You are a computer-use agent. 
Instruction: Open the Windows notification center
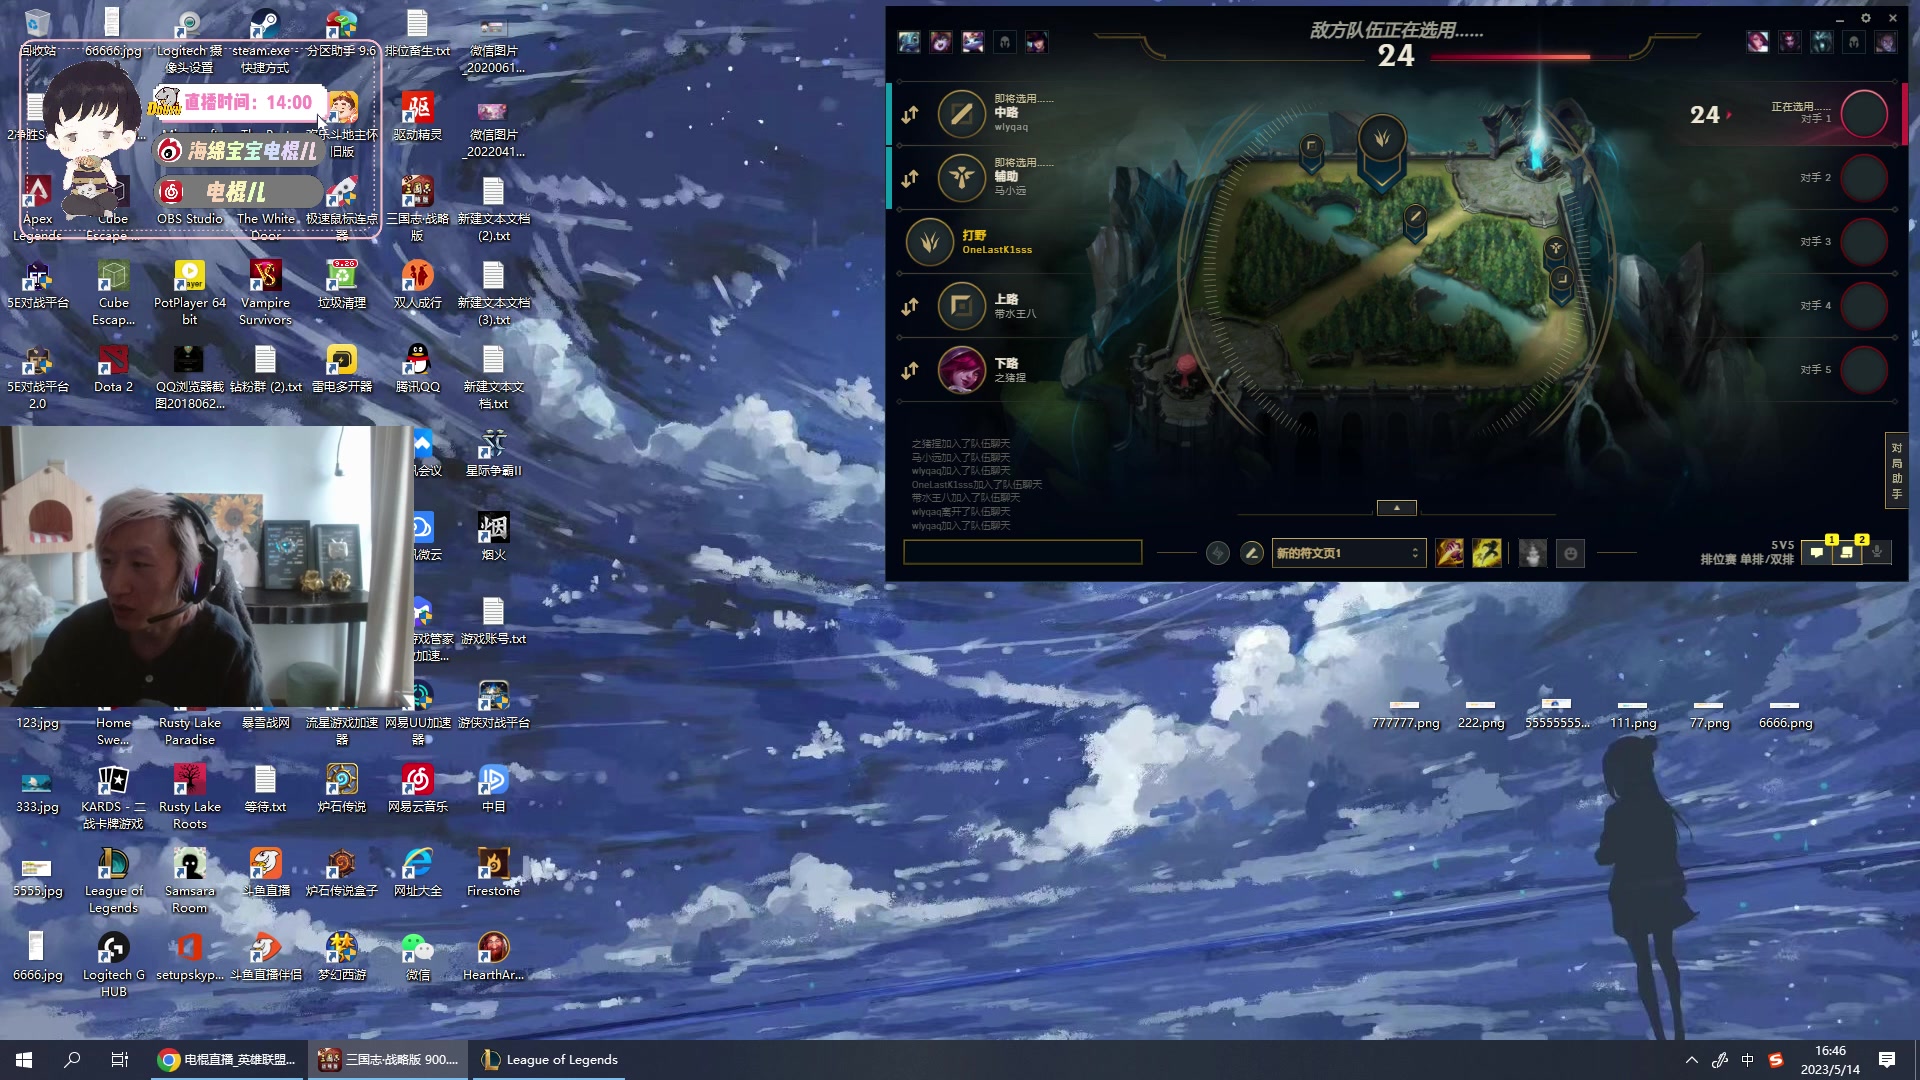(1887, 1060)
